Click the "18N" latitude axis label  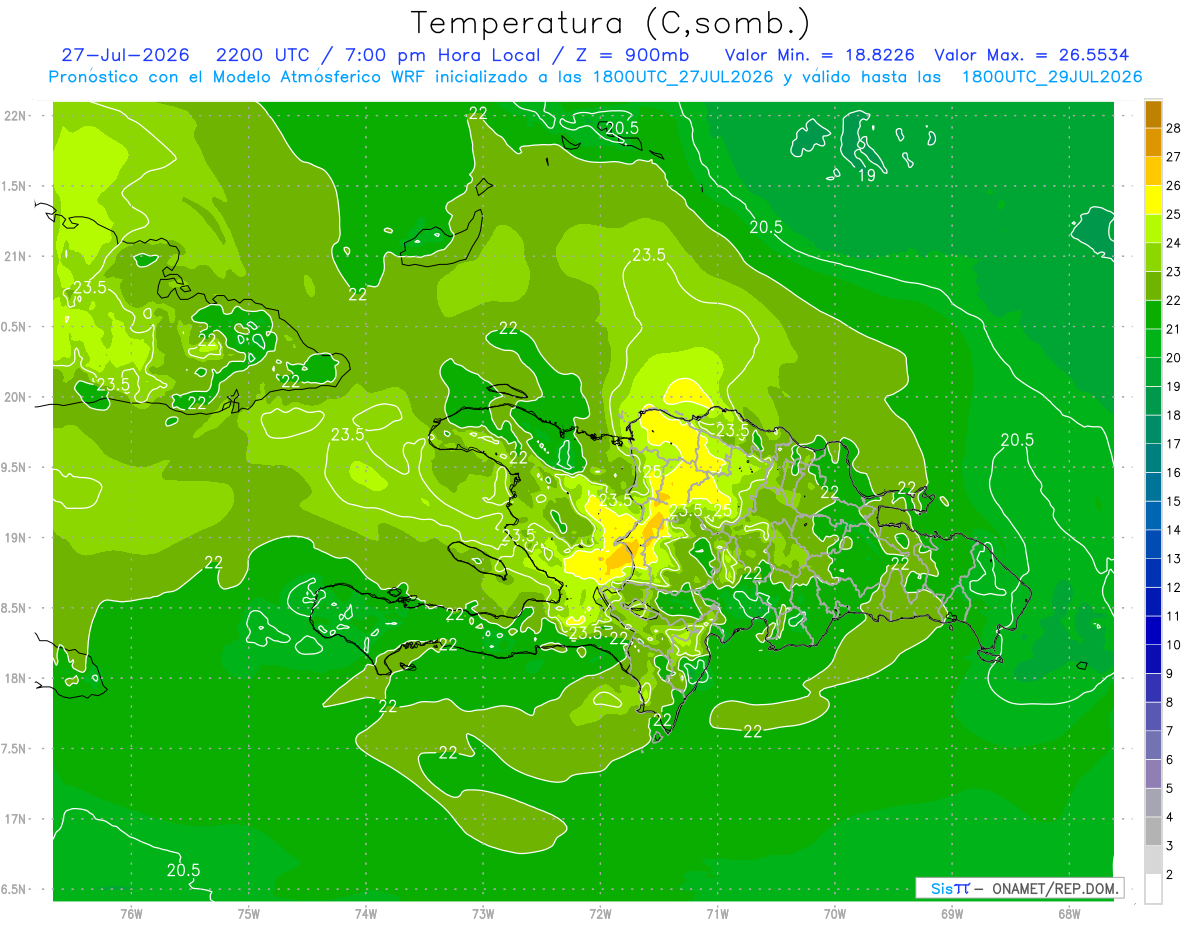[15, 678]
